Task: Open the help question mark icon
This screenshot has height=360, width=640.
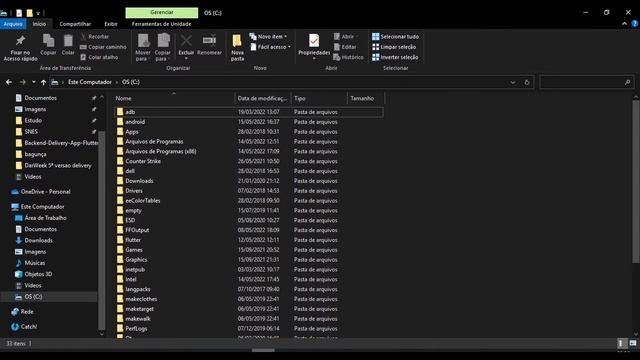Action: (635, 24)
